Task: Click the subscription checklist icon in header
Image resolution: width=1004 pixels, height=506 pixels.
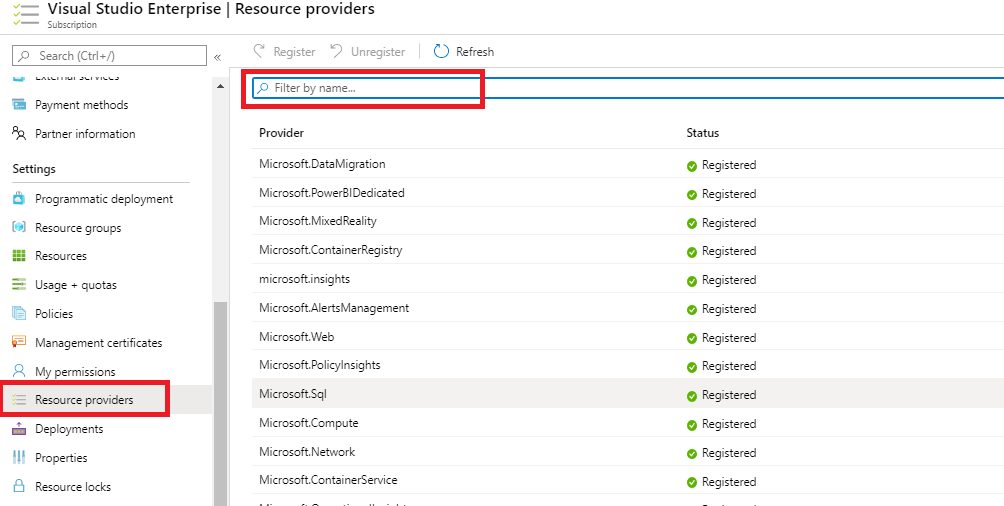Action: pyautogui.click(x=26, y=13)
